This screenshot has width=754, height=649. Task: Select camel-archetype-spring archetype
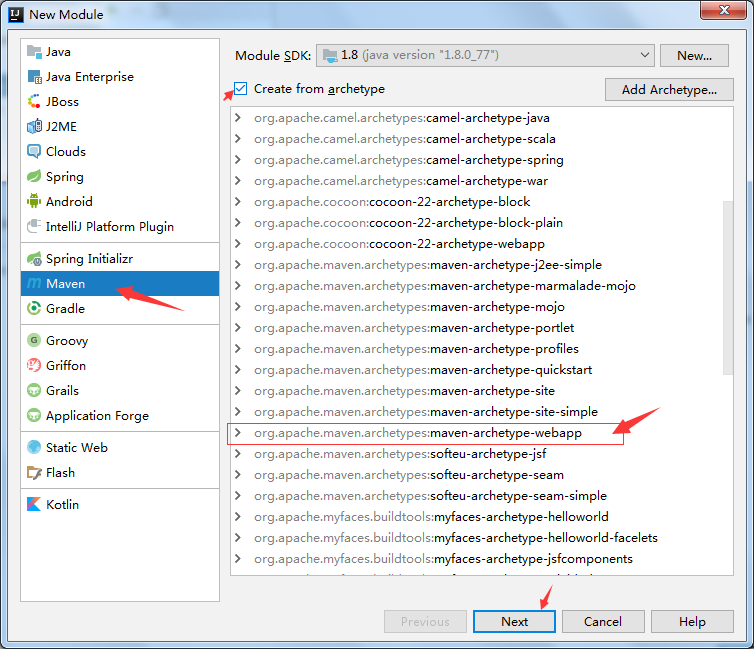click(x=409, y=160)
